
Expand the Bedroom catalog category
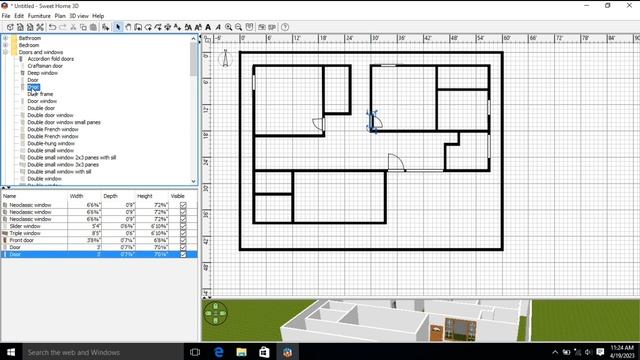click(6, 45)
